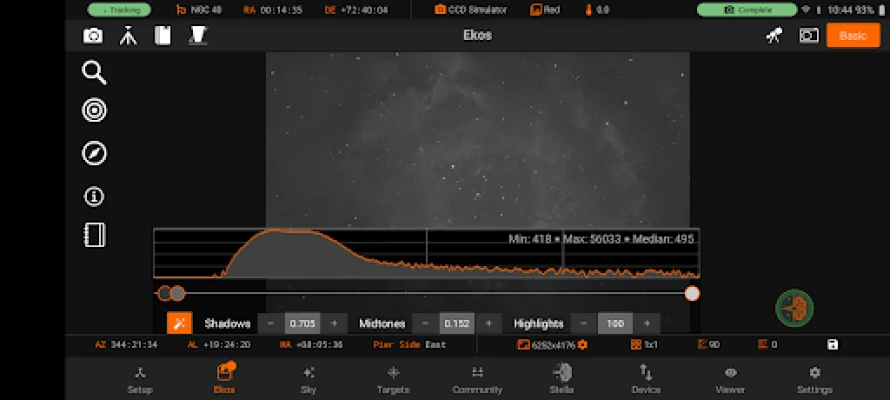Click the RA 00:14:35 coordinate

click(x=272, y=10)
